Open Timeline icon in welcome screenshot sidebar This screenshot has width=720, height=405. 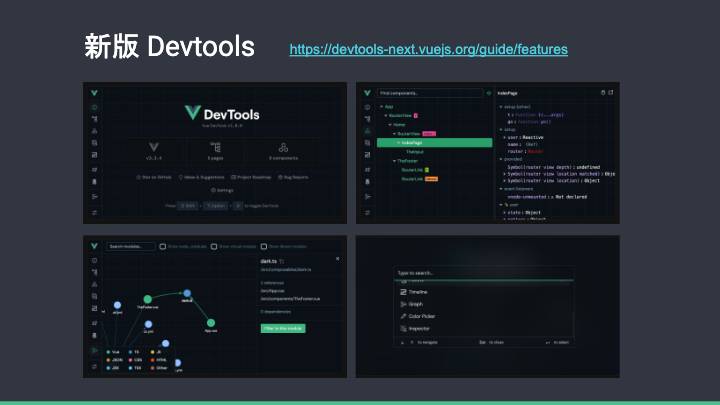click(94, 155)
